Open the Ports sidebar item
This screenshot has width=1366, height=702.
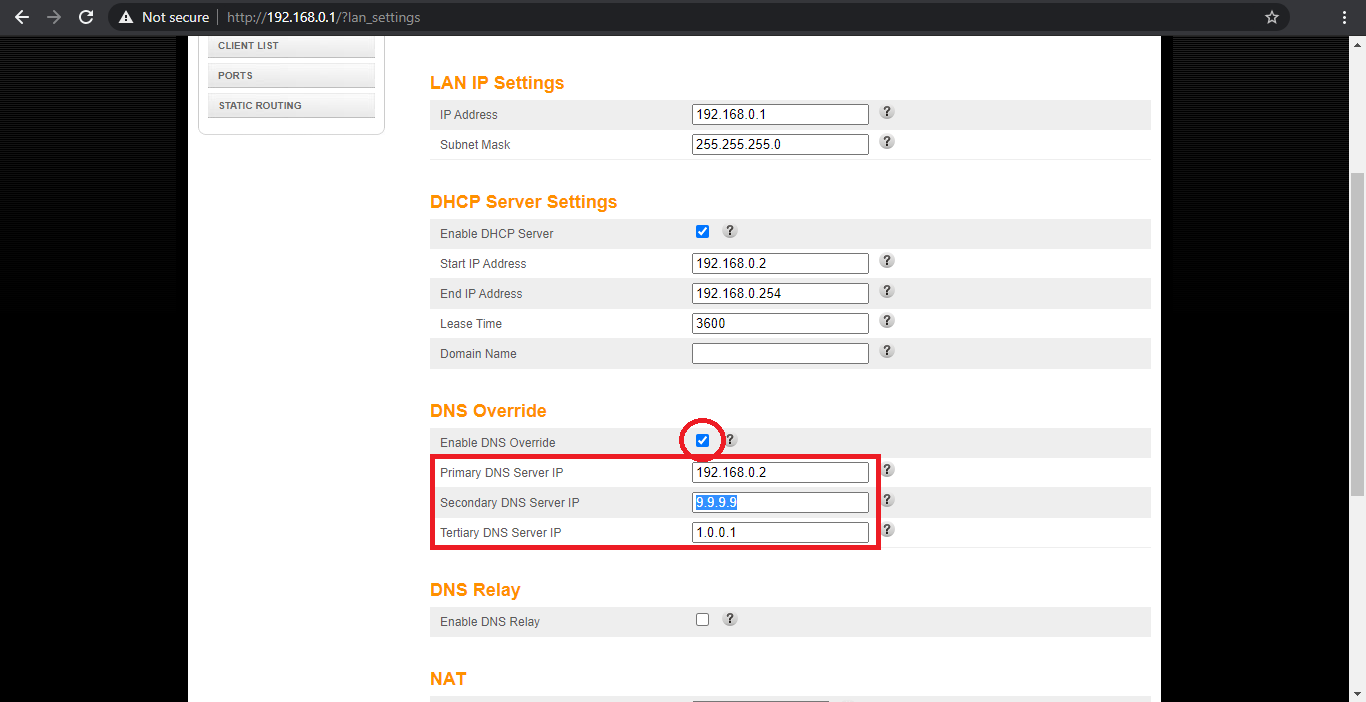coord(291,76)
